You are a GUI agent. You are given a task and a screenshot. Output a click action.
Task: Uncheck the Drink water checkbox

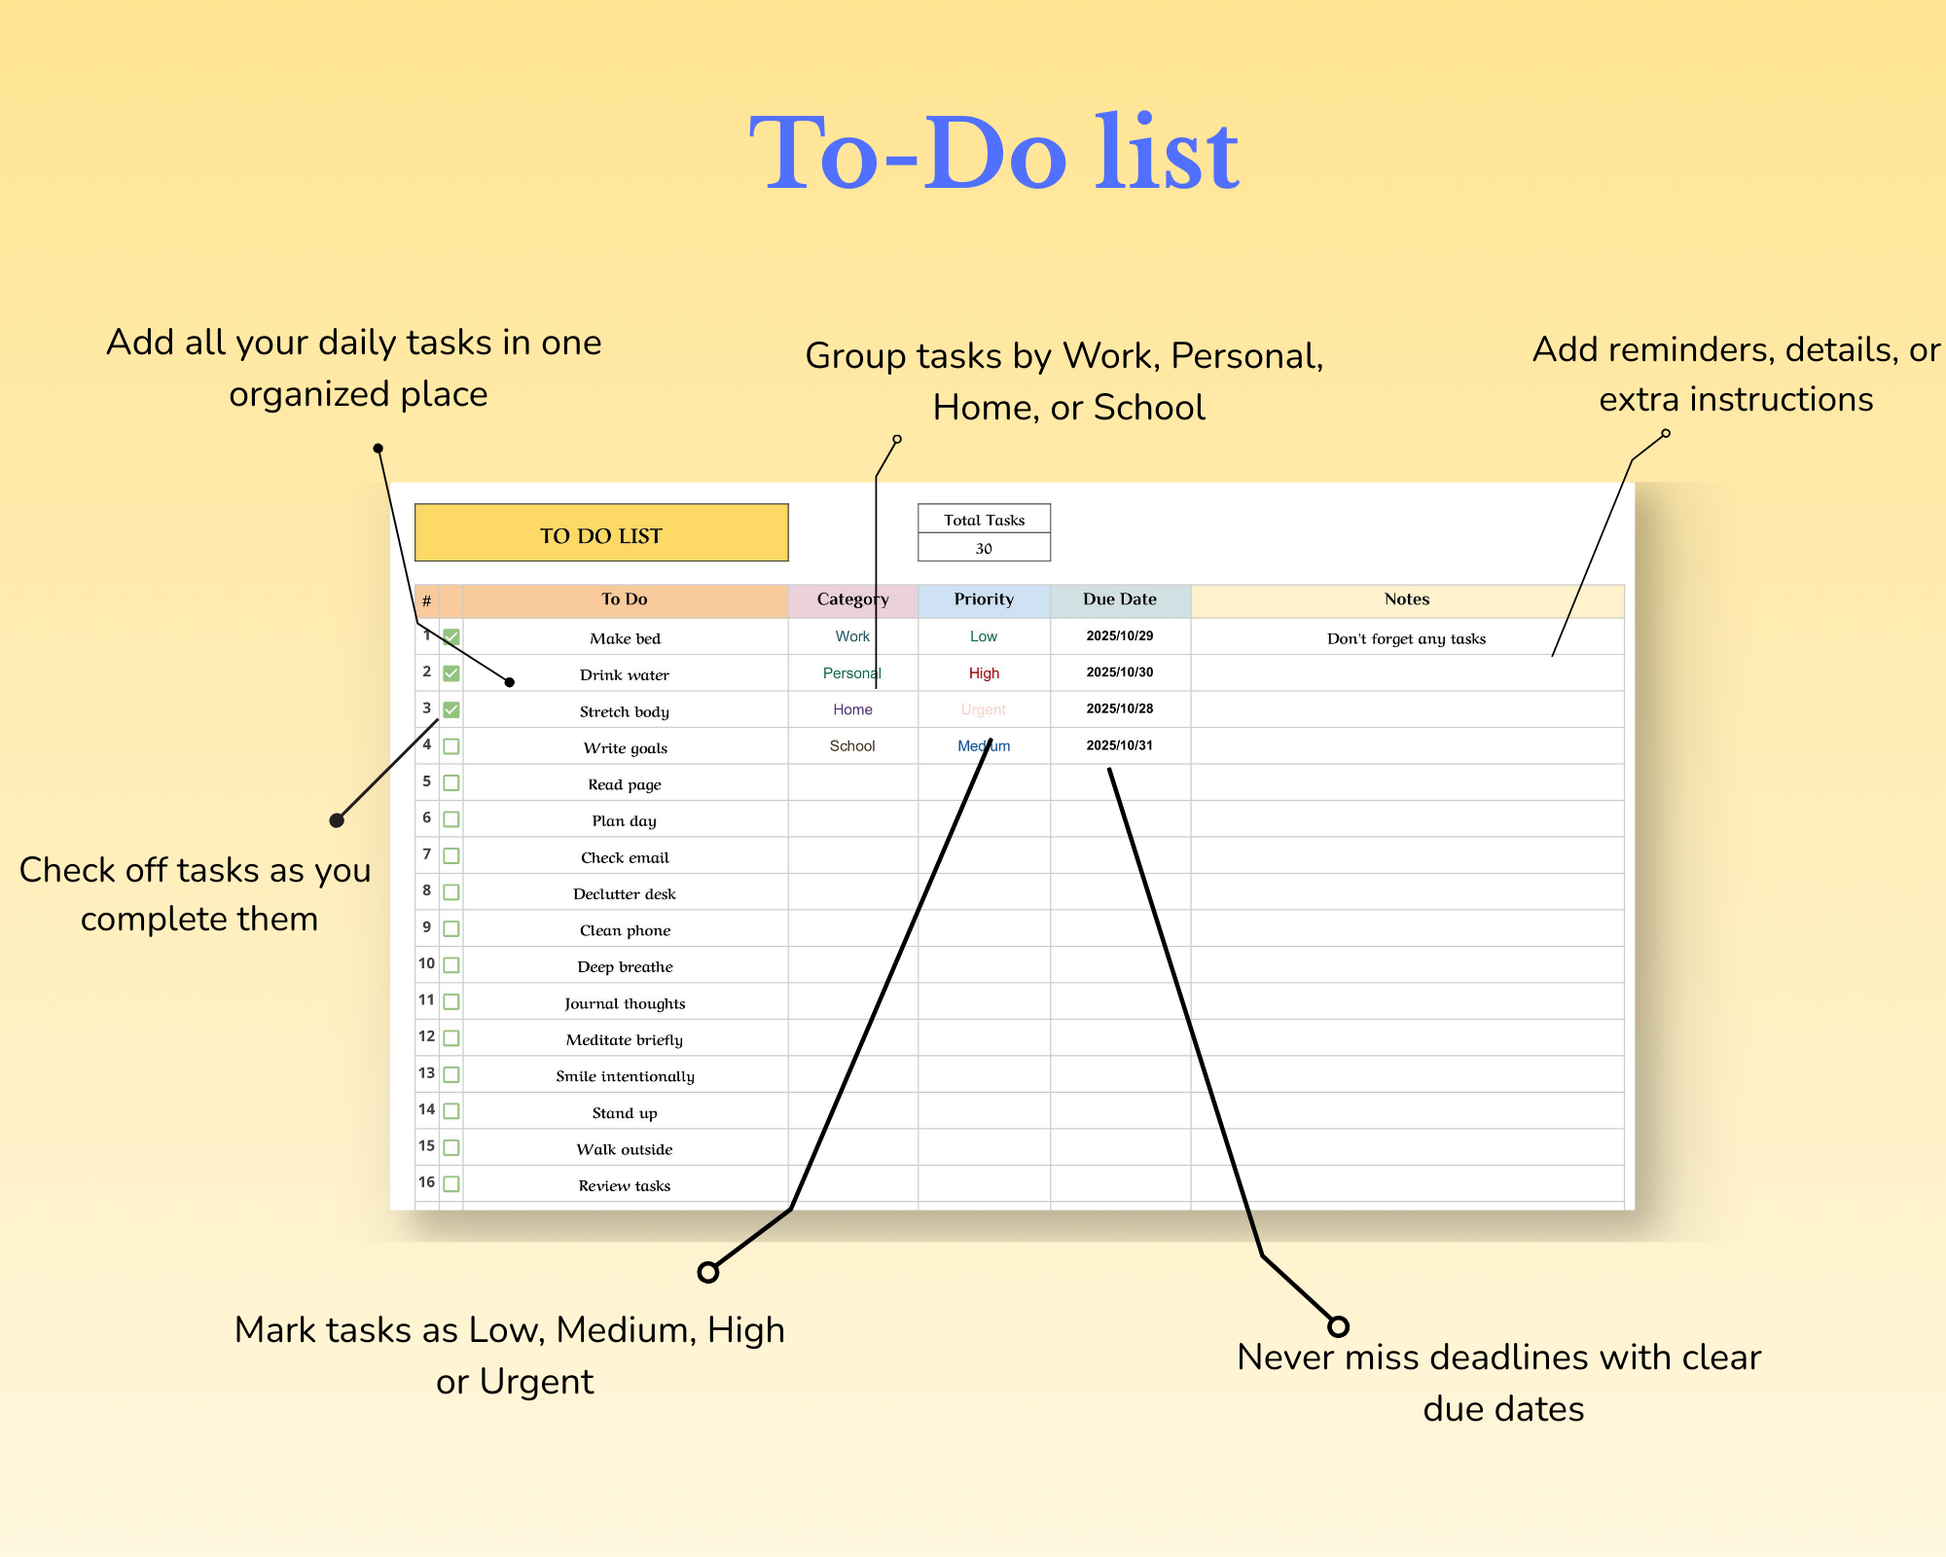click(x=451, y=673)
